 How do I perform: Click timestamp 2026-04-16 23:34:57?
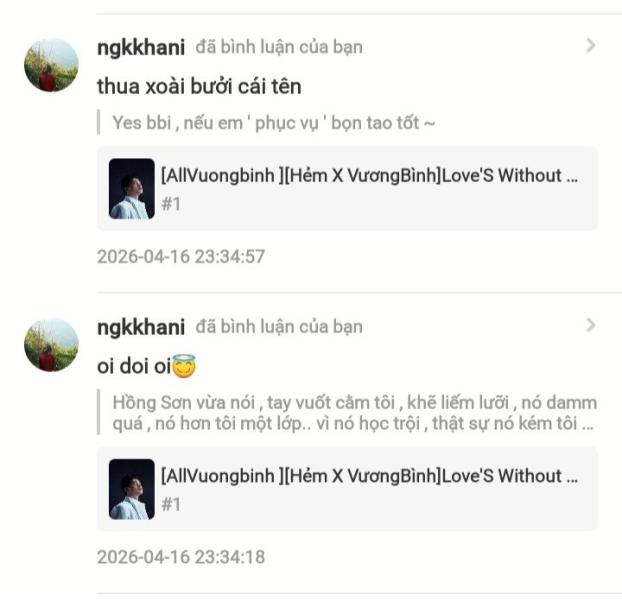(x=181, y=257)
